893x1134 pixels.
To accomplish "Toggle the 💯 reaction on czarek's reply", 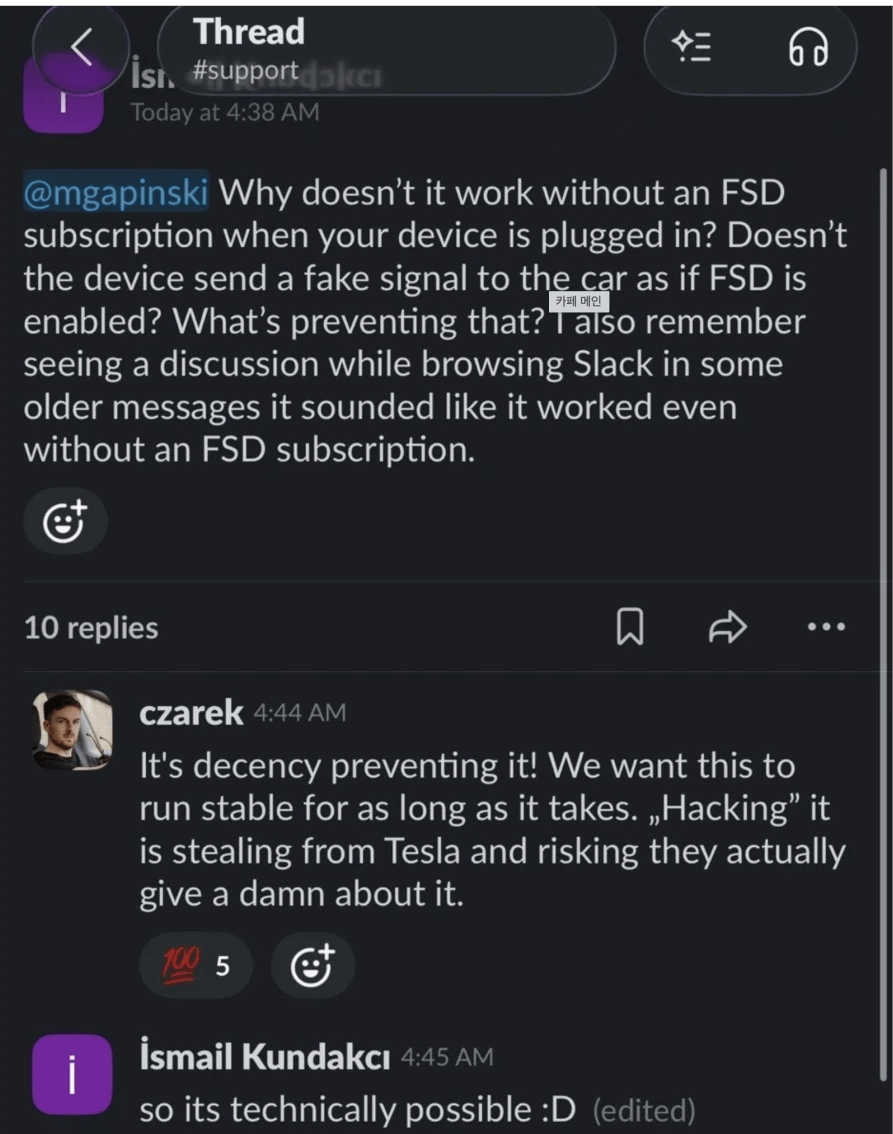I will tap(196, 964).
